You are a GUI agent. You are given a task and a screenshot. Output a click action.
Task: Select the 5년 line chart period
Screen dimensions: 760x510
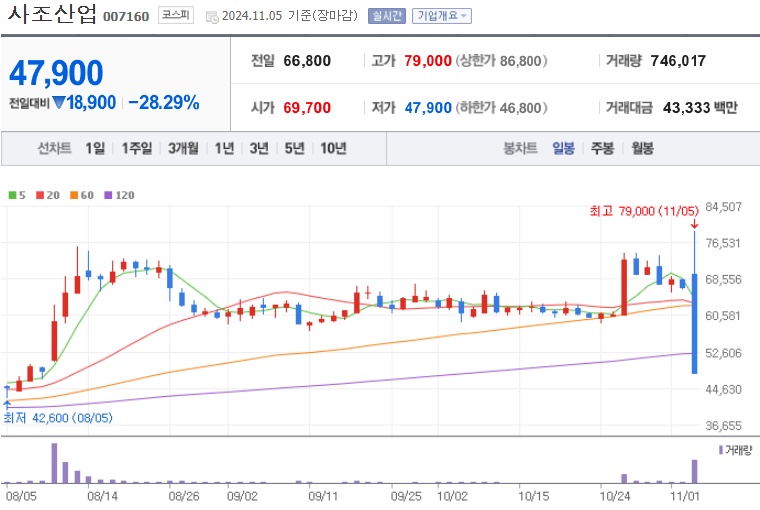click(x=294, y=148)
